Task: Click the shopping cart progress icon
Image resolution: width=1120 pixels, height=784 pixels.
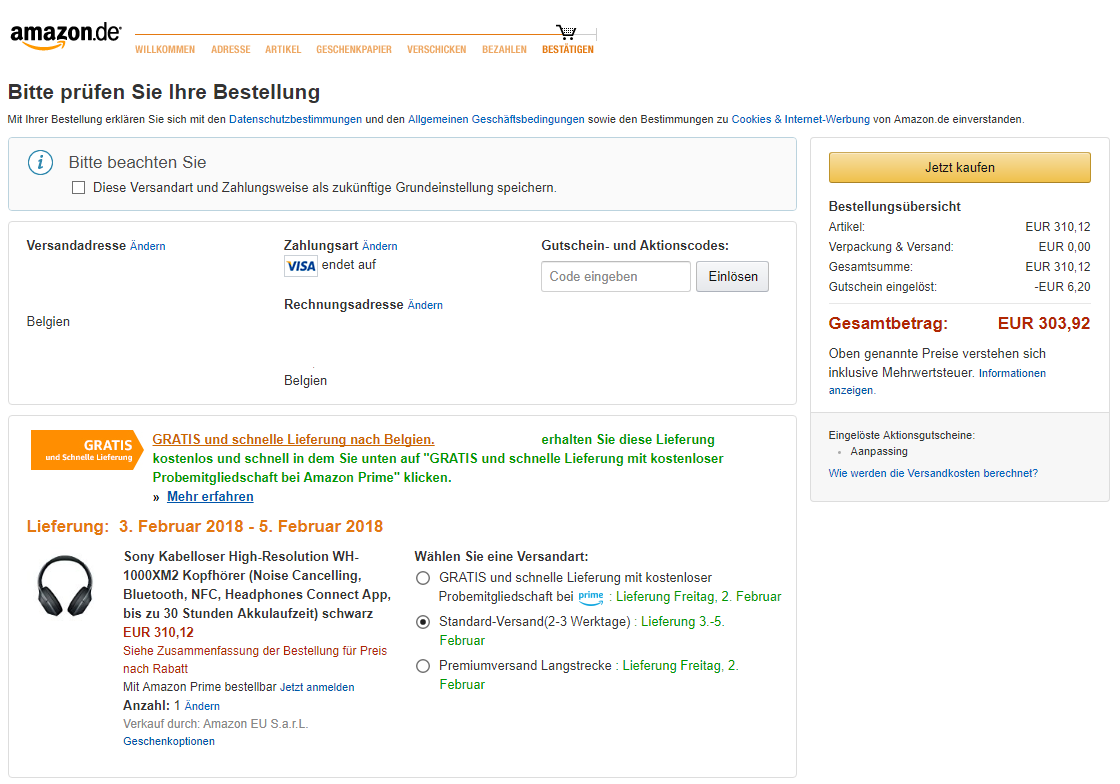Action: [567, 32]
